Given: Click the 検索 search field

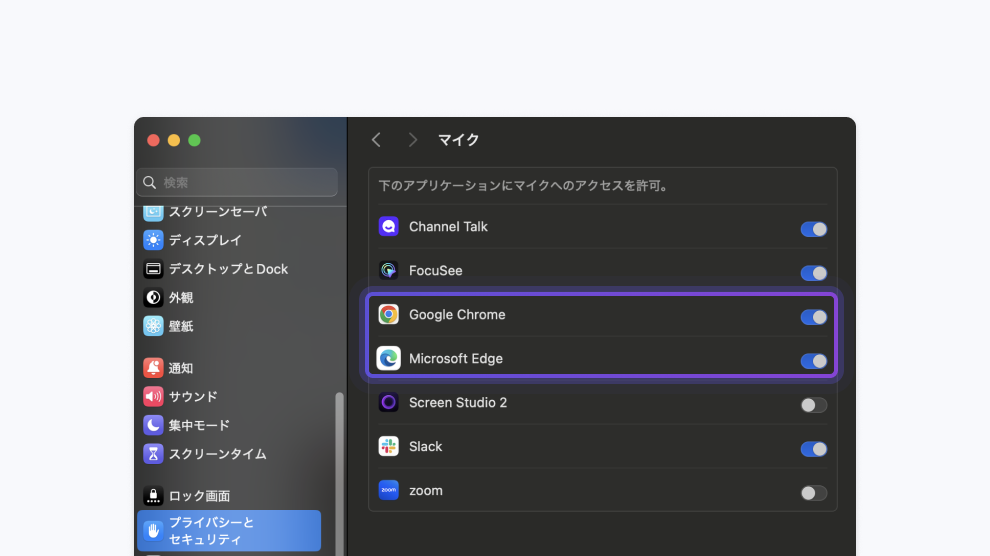Looking at the screenshot, I should (237, 182).
